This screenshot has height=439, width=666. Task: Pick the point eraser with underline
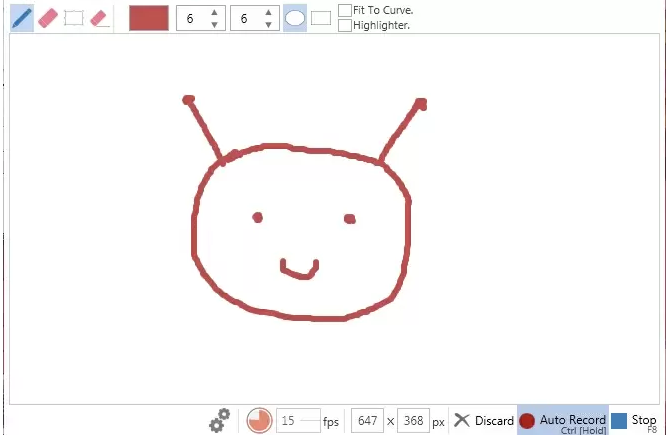[x=100, y=18]
